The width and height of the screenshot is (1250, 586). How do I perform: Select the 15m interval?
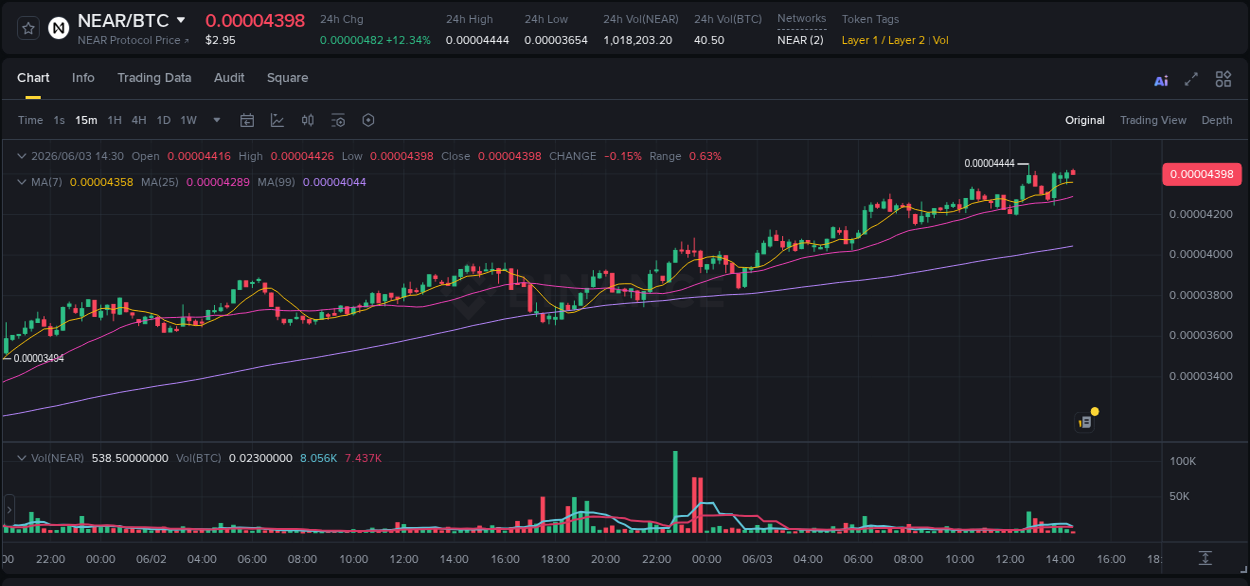coord(86,120)
